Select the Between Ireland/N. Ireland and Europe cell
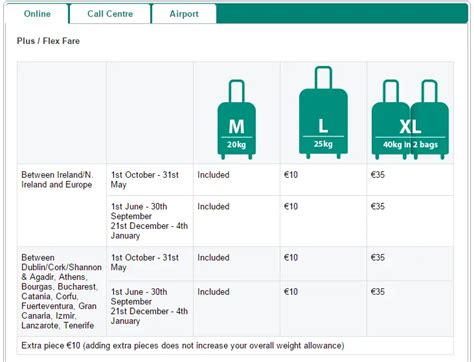The height and width of the screenshot is (362, 474). (62, 205)
